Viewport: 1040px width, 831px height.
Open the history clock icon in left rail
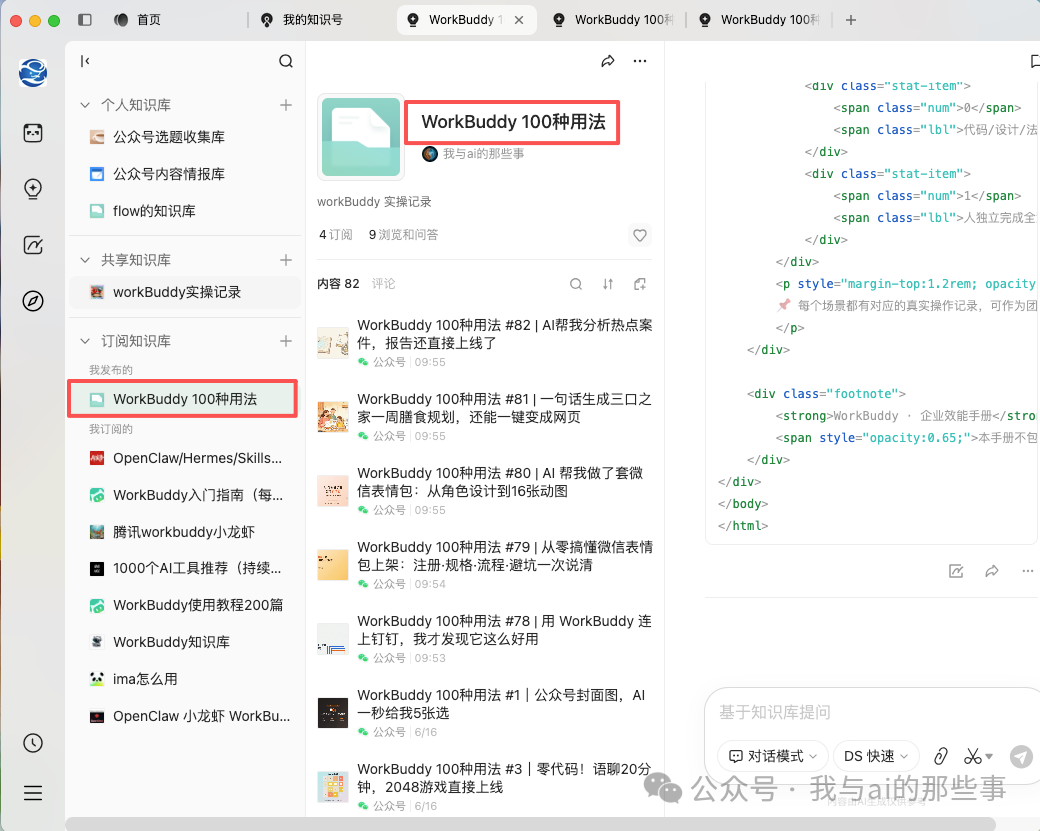32,743
